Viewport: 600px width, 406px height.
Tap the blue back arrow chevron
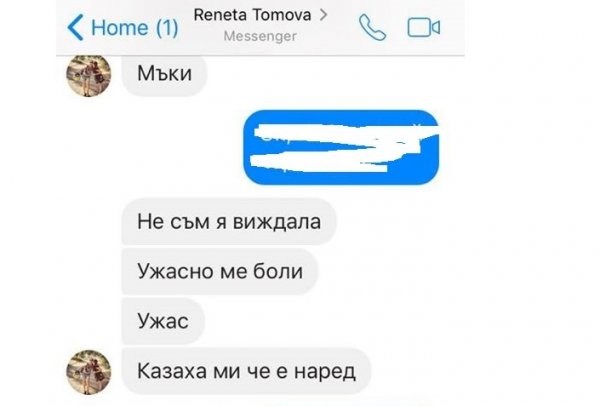click(75, 28)
